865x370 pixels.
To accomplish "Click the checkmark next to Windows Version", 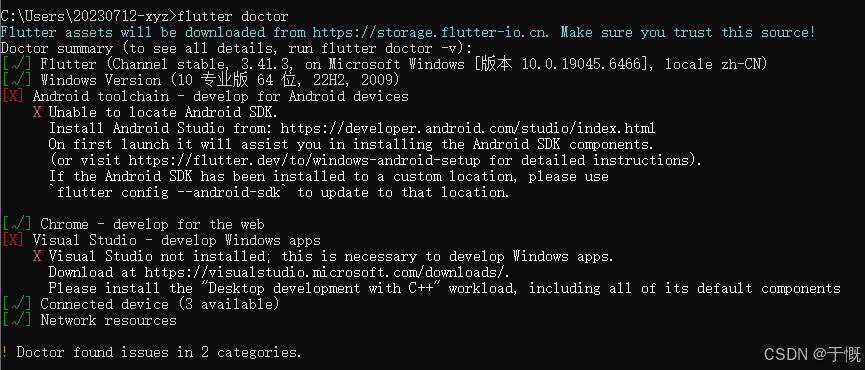I will 16,81.
